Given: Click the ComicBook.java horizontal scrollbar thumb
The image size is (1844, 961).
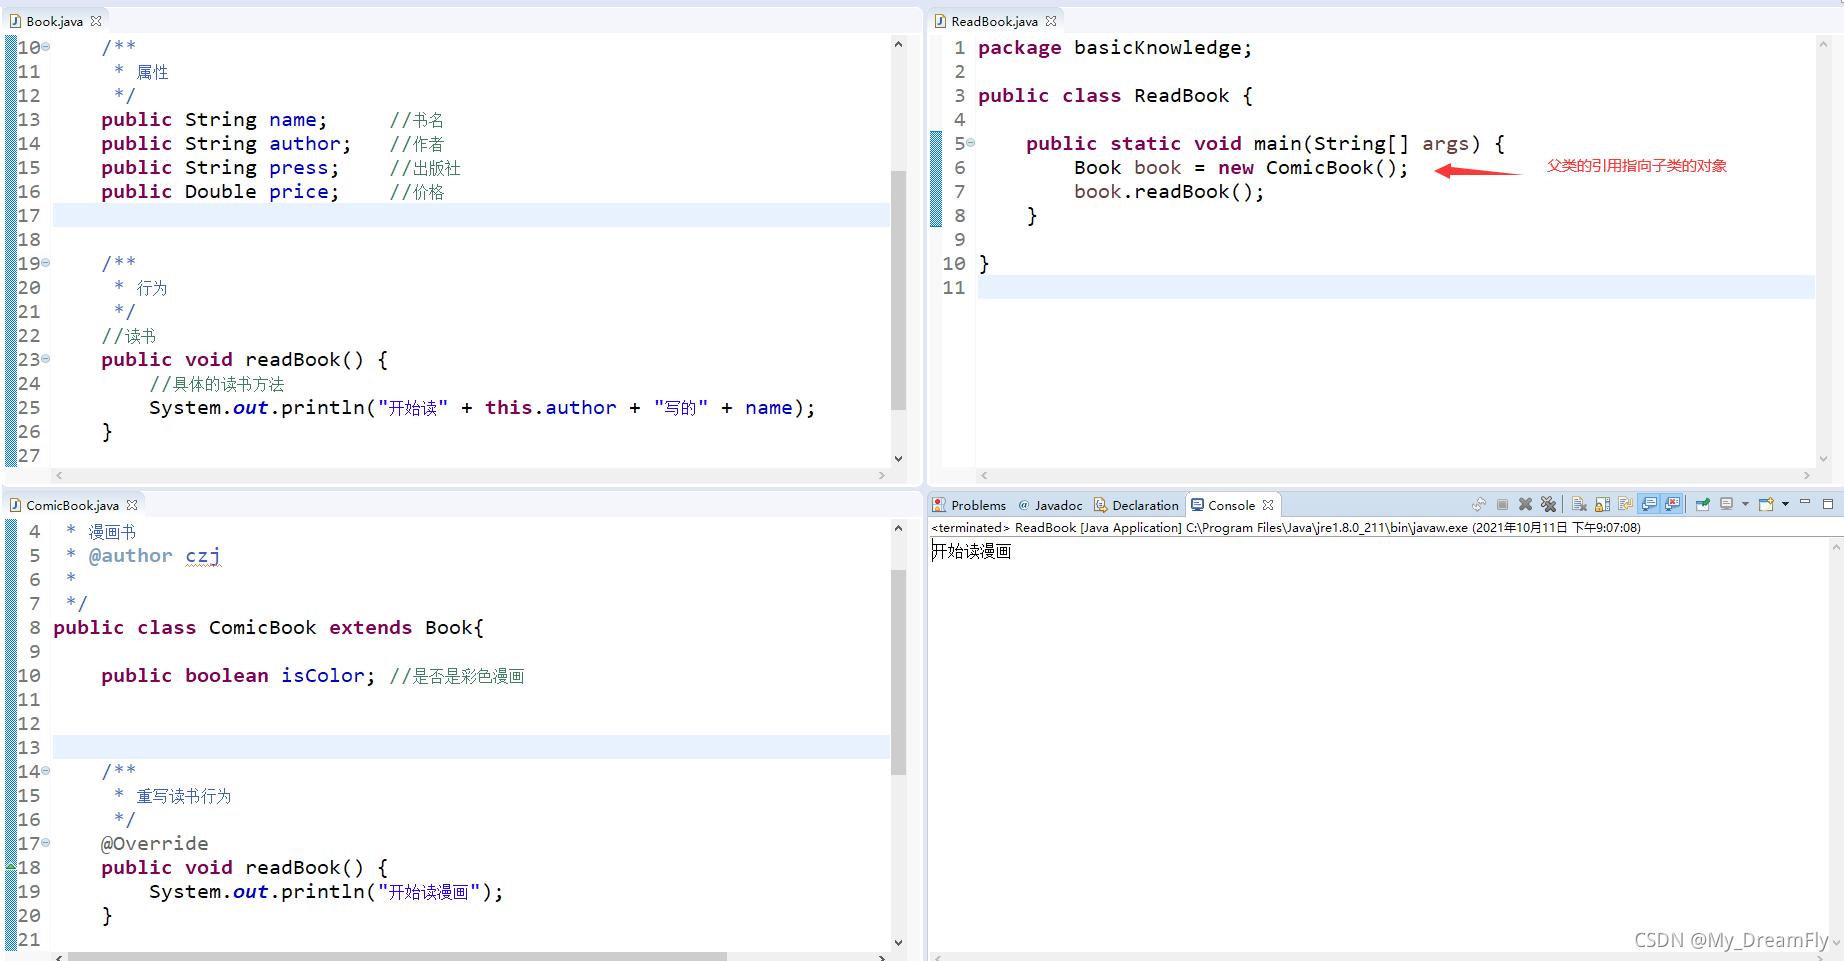Looking at the screenshot, I should pyautogui.click(x=397, y=957).
